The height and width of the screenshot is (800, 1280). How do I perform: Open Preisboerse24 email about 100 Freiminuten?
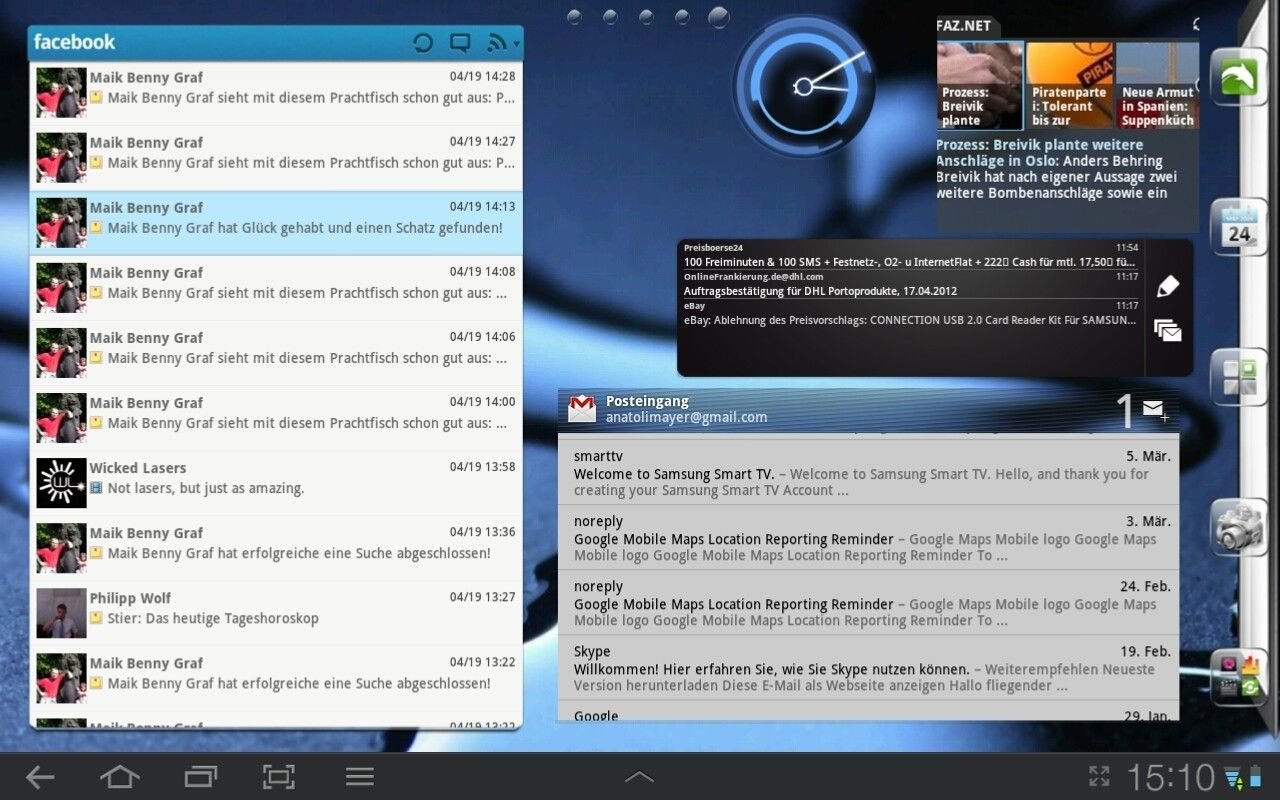[x=911, y=254]
